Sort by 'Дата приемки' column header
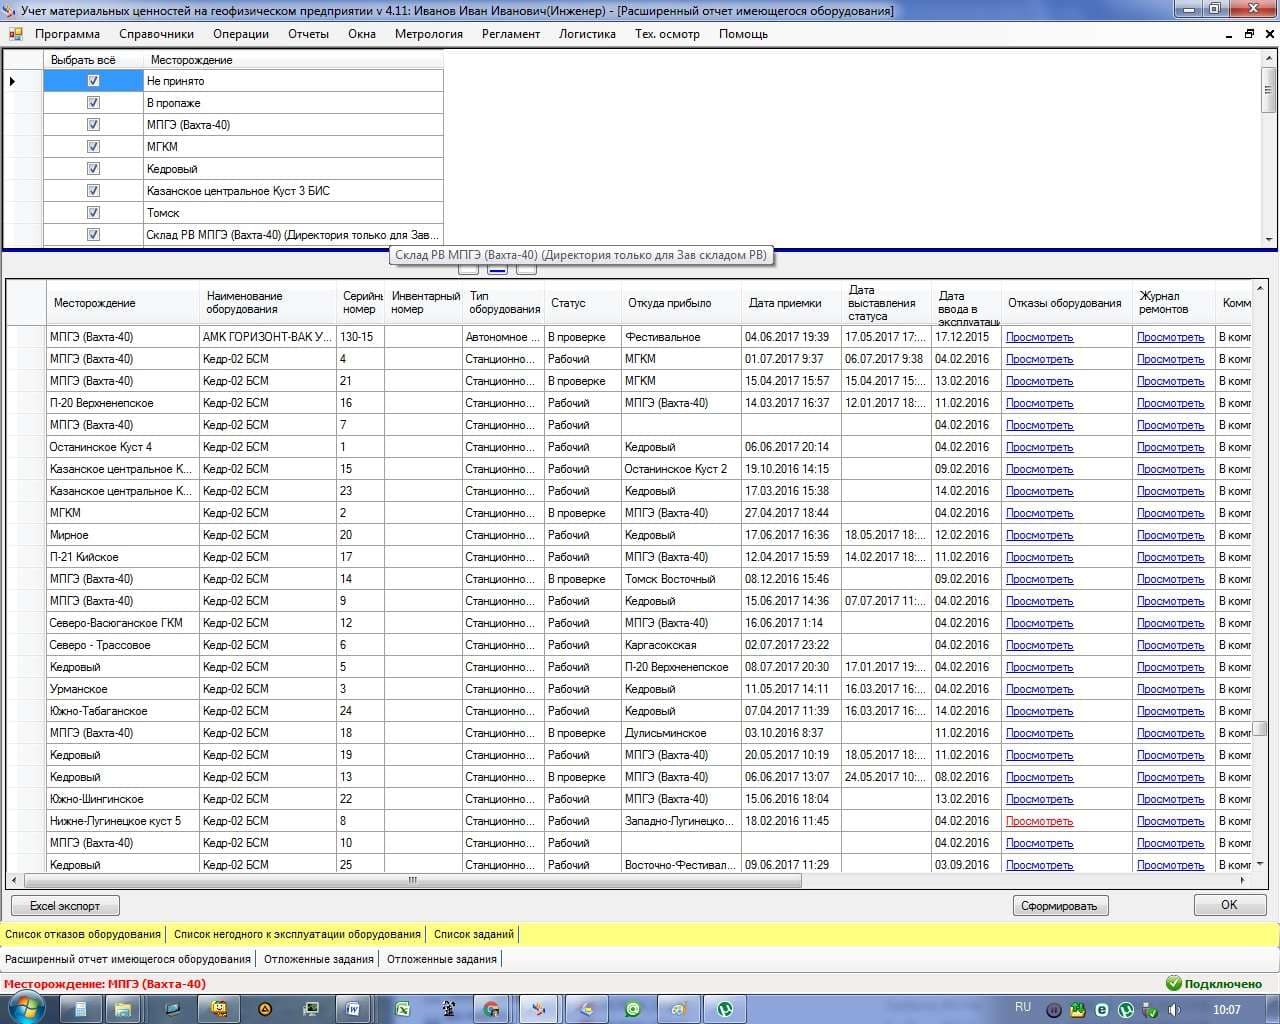The width and height of the screenshot is (1280, 1024). click(x=791, y=303)
